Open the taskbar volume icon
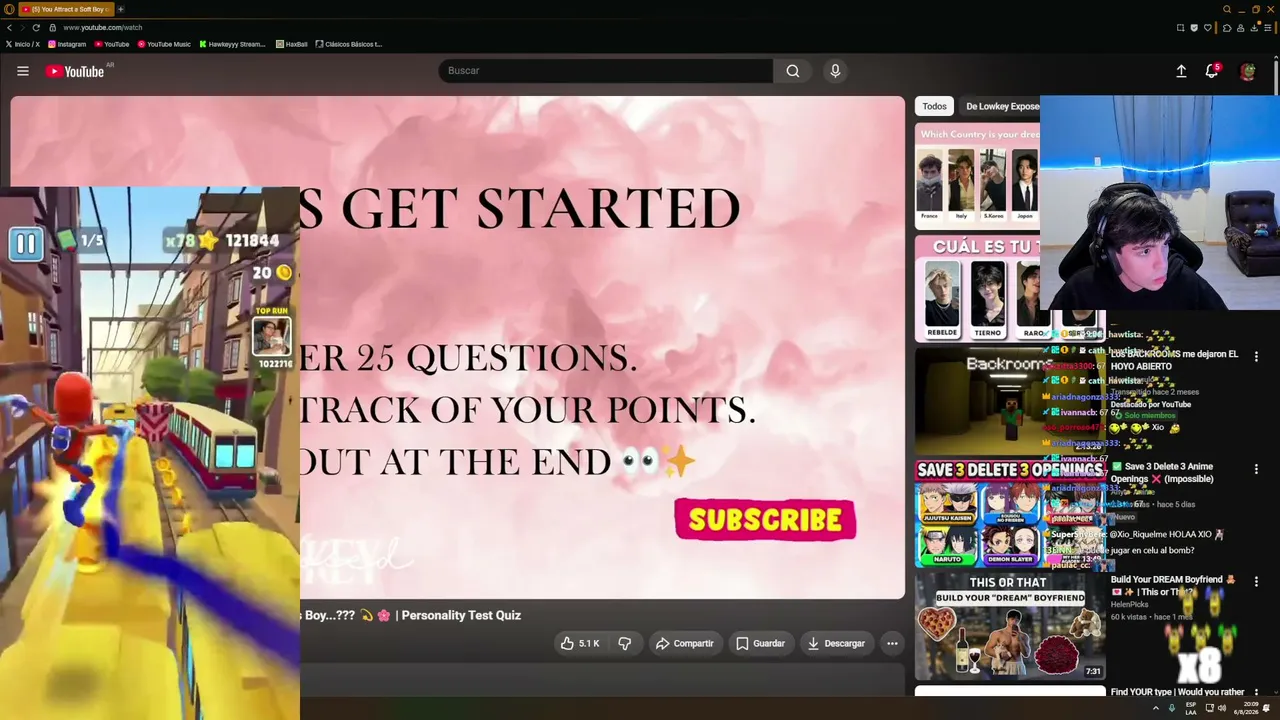 [1222, 708]
